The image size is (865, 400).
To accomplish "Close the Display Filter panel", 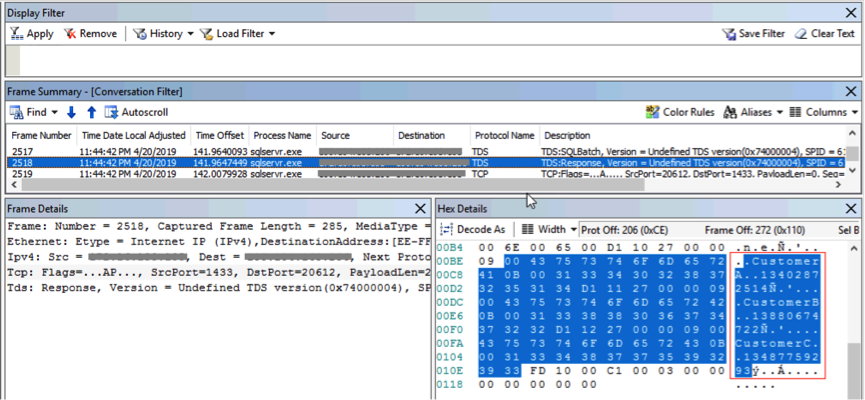I will [853, 10].
